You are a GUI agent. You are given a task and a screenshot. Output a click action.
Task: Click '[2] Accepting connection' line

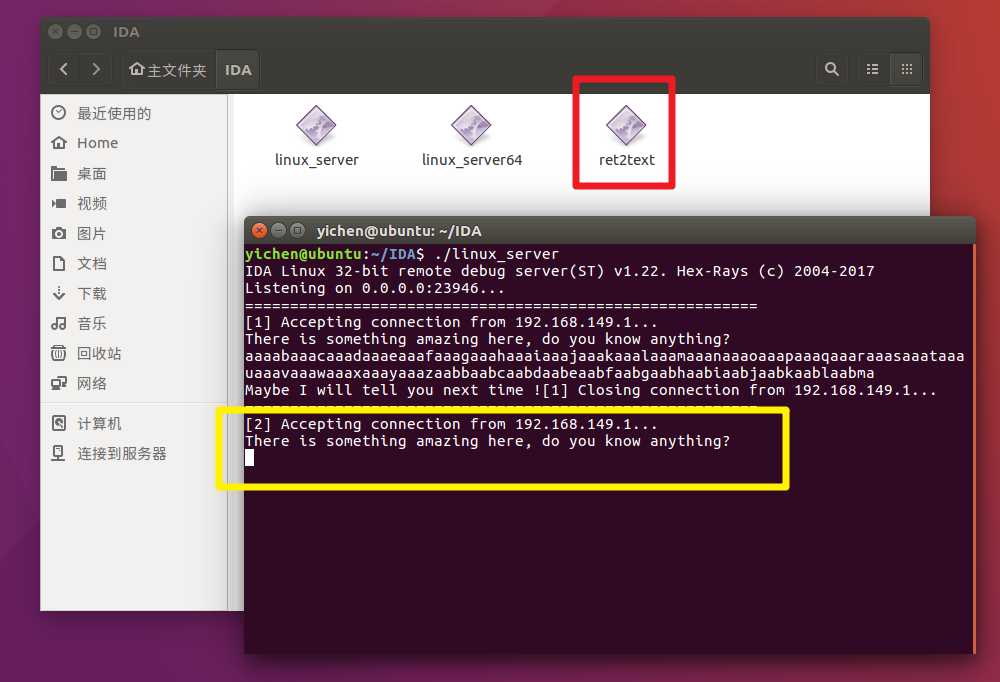coord(451,424)
